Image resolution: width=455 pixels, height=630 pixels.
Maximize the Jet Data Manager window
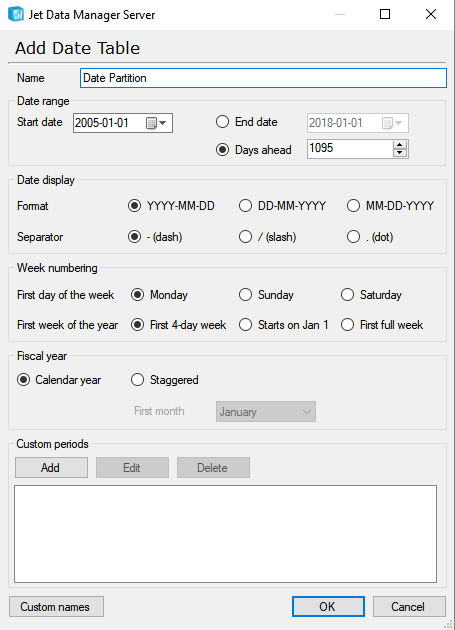coord(385,14)
